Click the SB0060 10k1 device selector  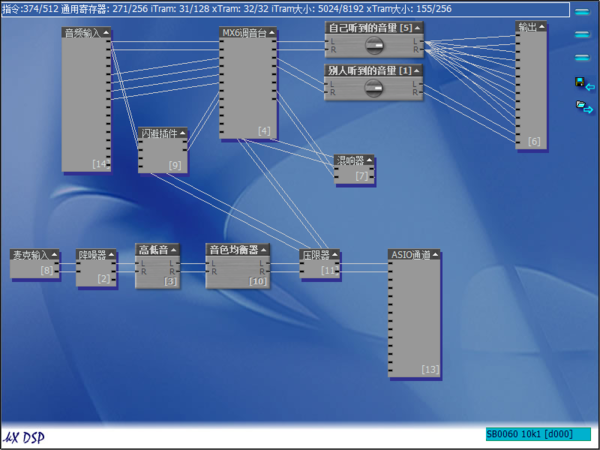pos(536,435)
